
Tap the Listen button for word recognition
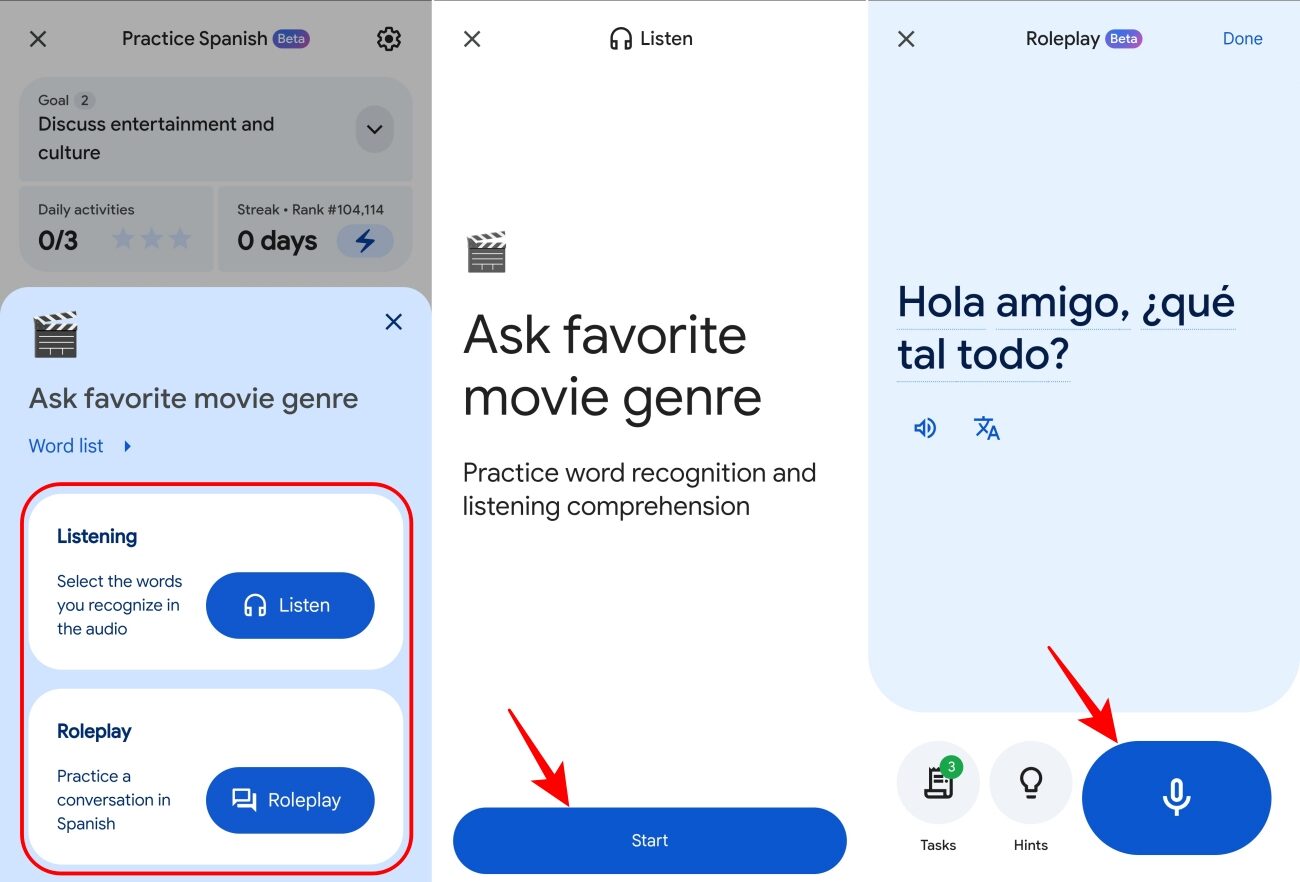290,605
